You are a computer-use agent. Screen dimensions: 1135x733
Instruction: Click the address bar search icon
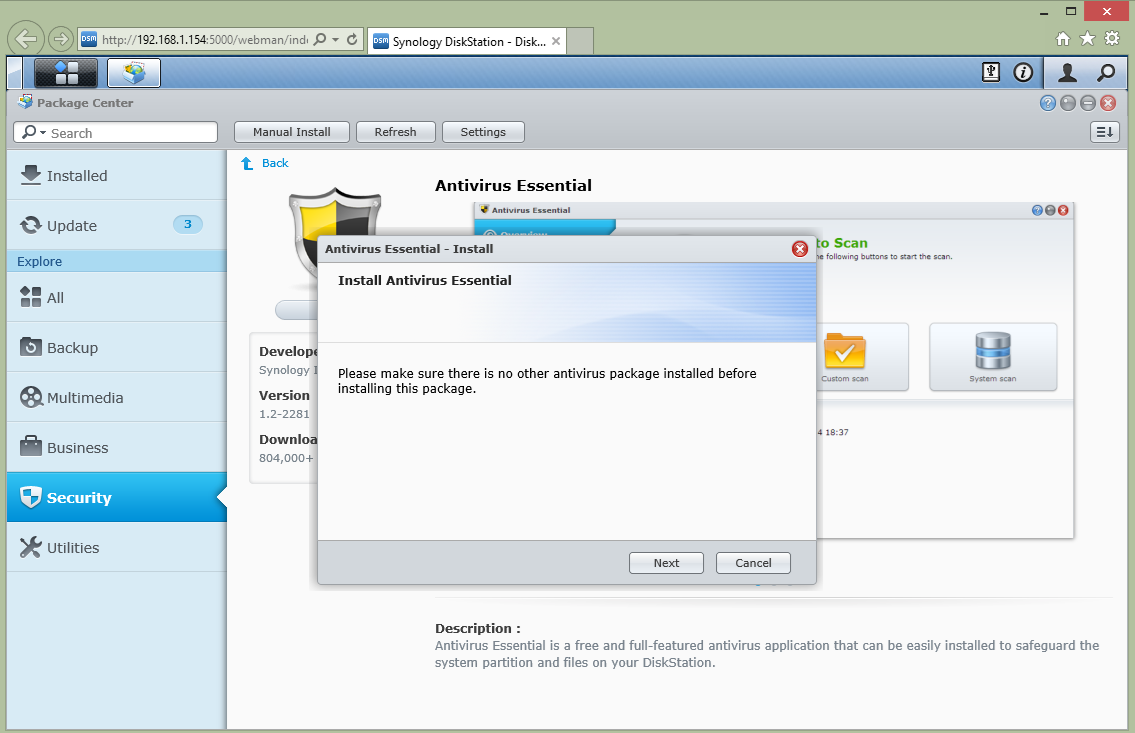(x=320, y=40)
